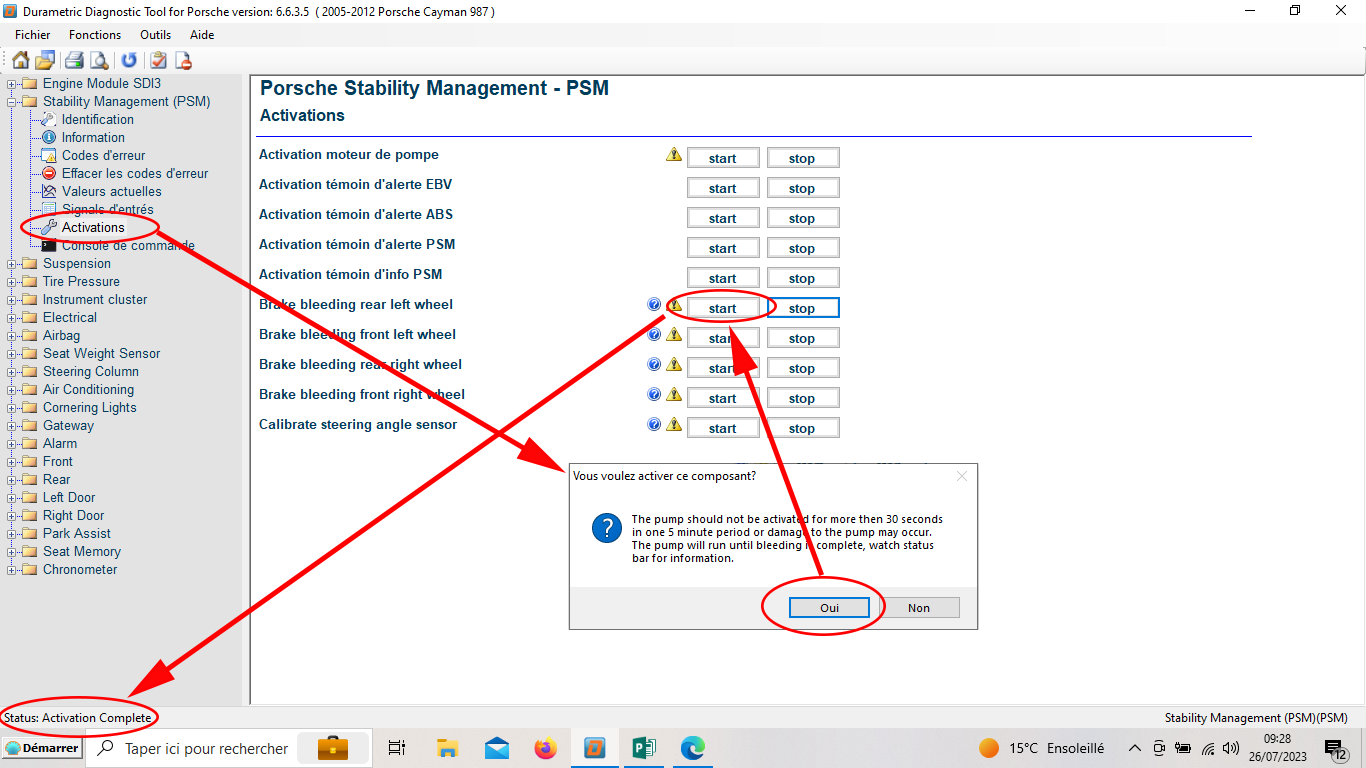Open the notification center icon
Viewport: 1366px width, 768px height.
point(1335,748)
